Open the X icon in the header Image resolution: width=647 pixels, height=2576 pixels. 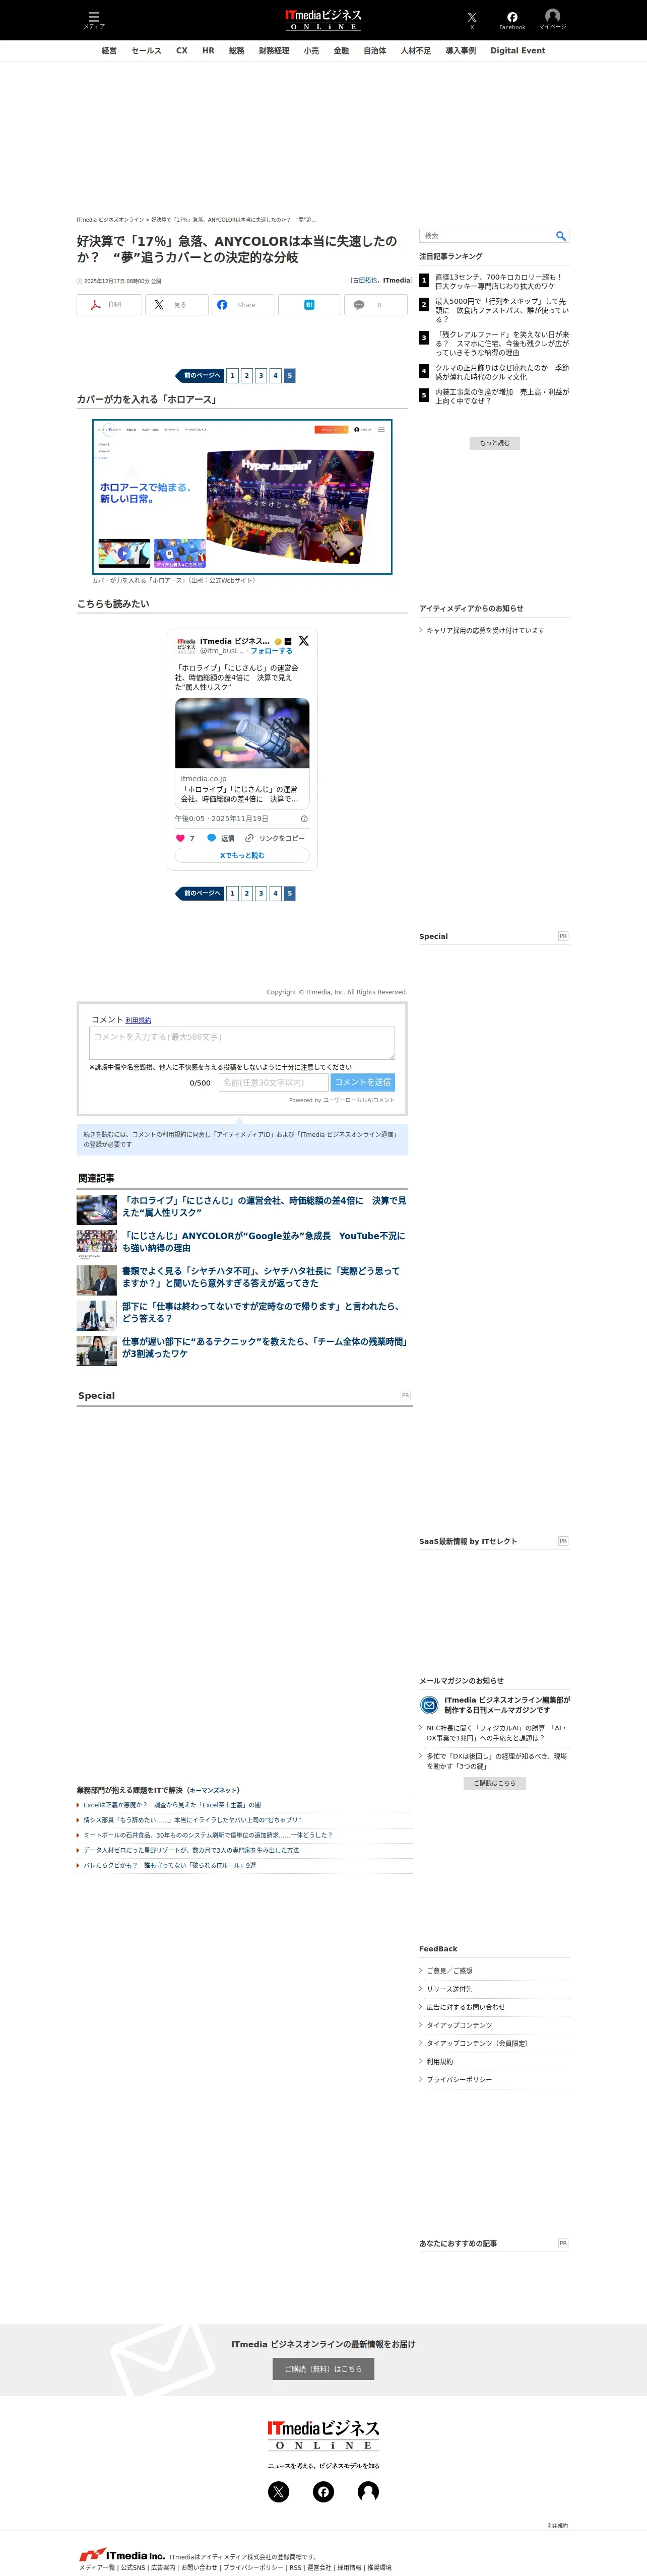pyautogui.click(x=472, y=19)
